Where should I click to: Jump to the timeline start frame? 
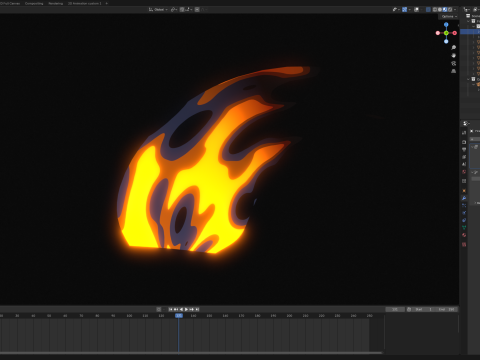(x=171, y=309)
